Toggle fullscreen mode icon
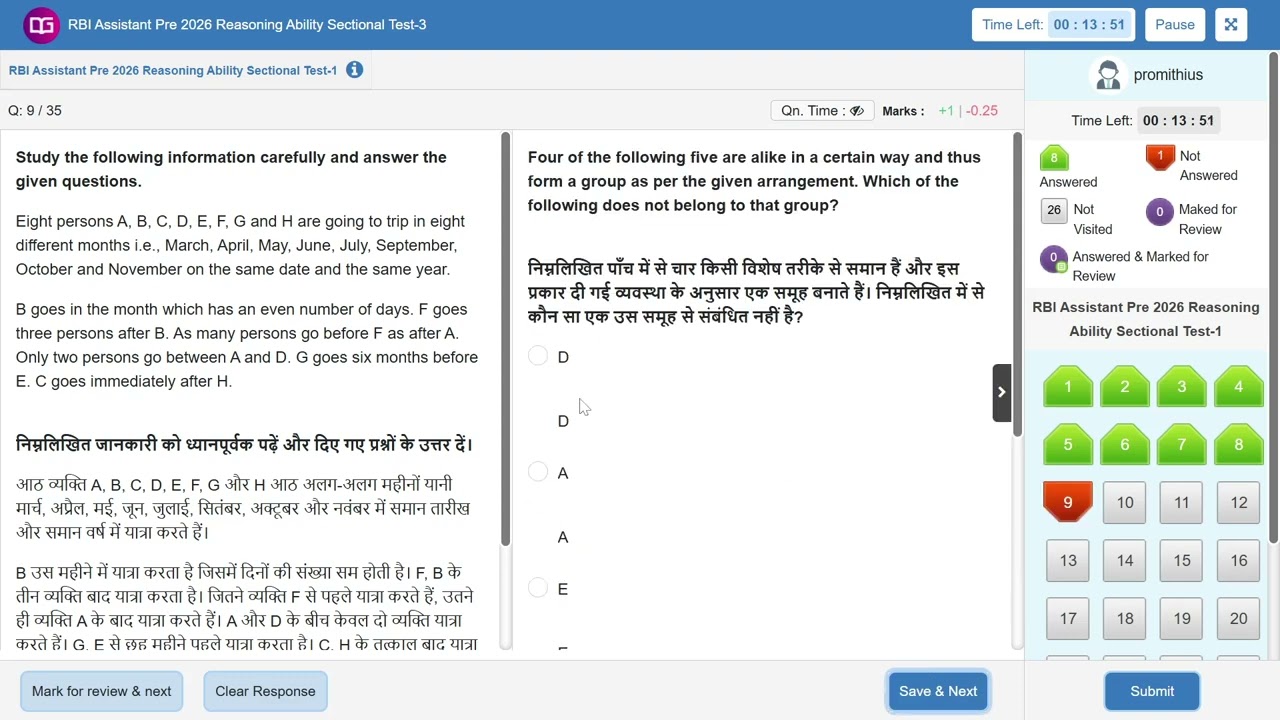This screenshot has height=720, width=1280. (x=1231, y=25)
